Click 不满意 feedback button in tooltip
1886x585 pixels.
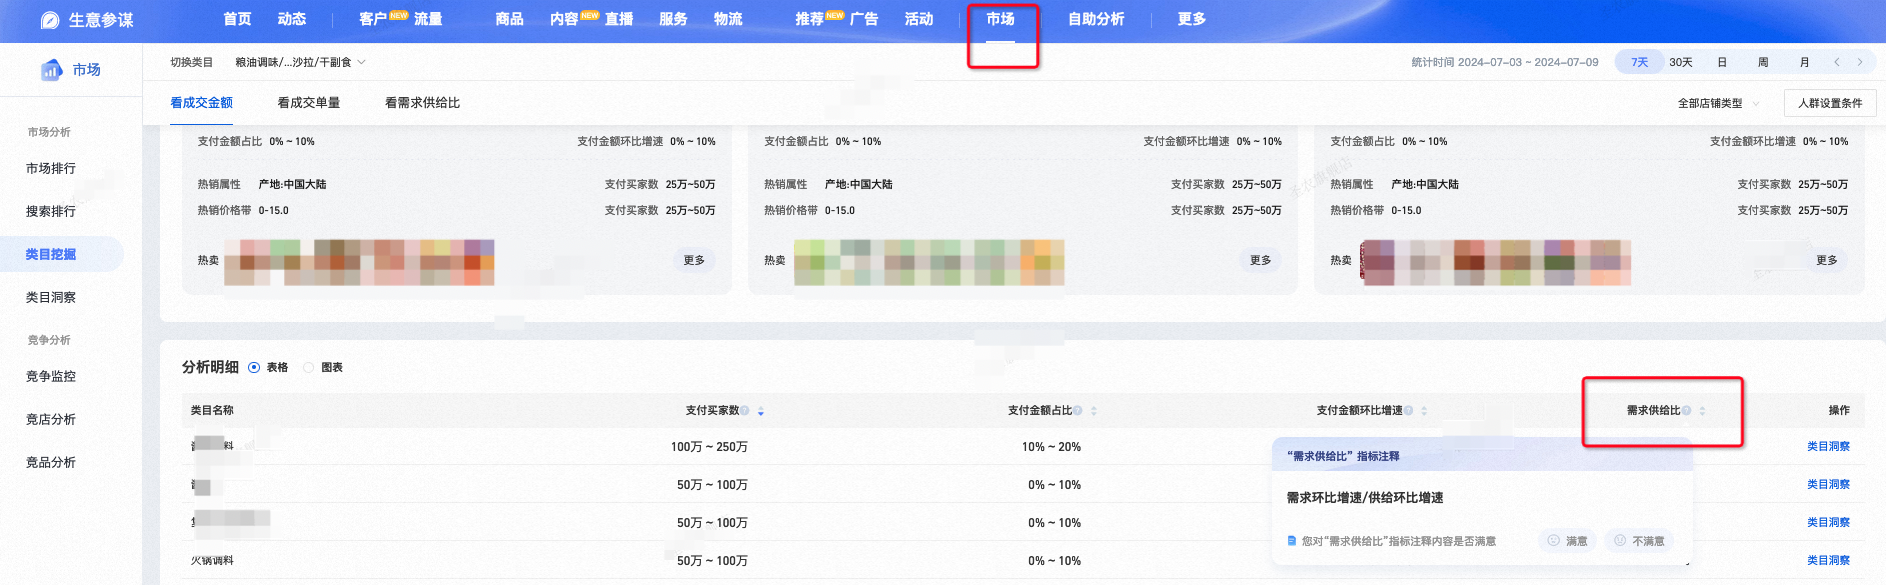[1639, 541]
